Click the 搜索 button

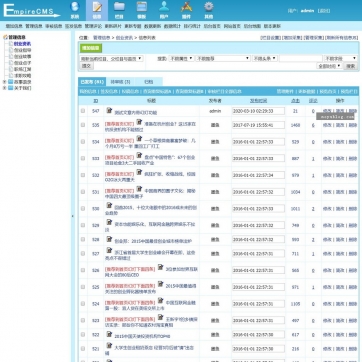(x=350, y=66)
